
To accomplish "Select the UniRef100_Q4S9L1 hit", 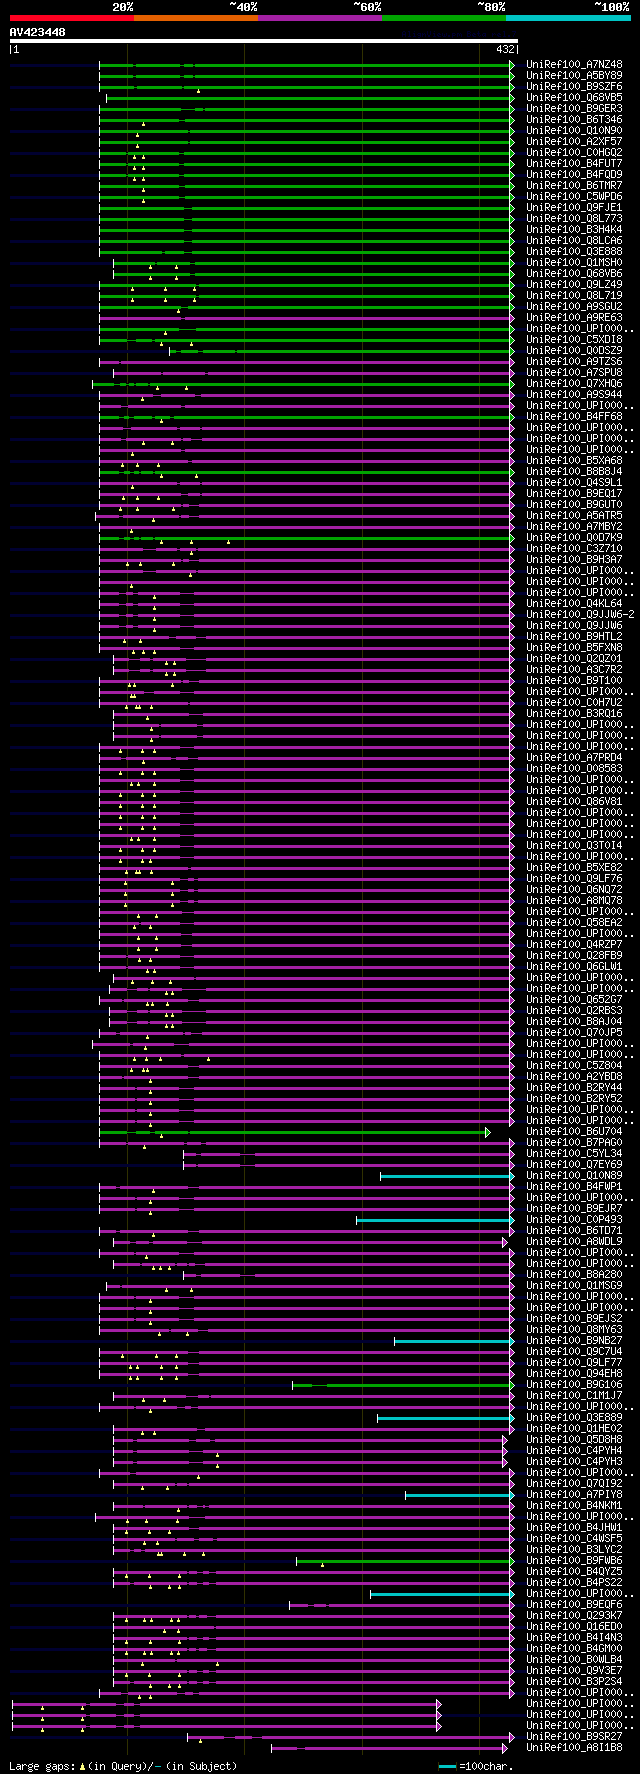I will tap(574, 483).
